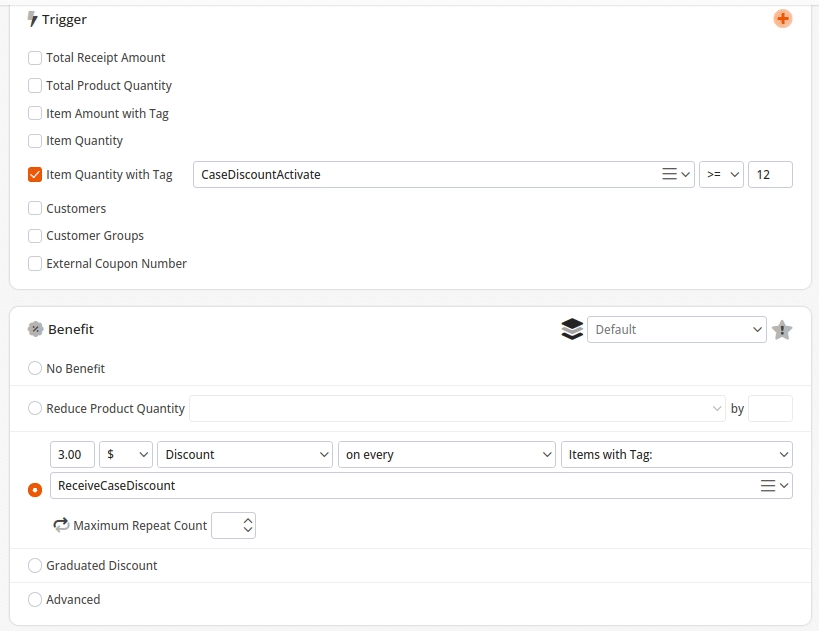This screenshot has width=819, height=631.
Task: Click the list icon in CaseDiscountActivate field
Action: click(x=670, y=174)
